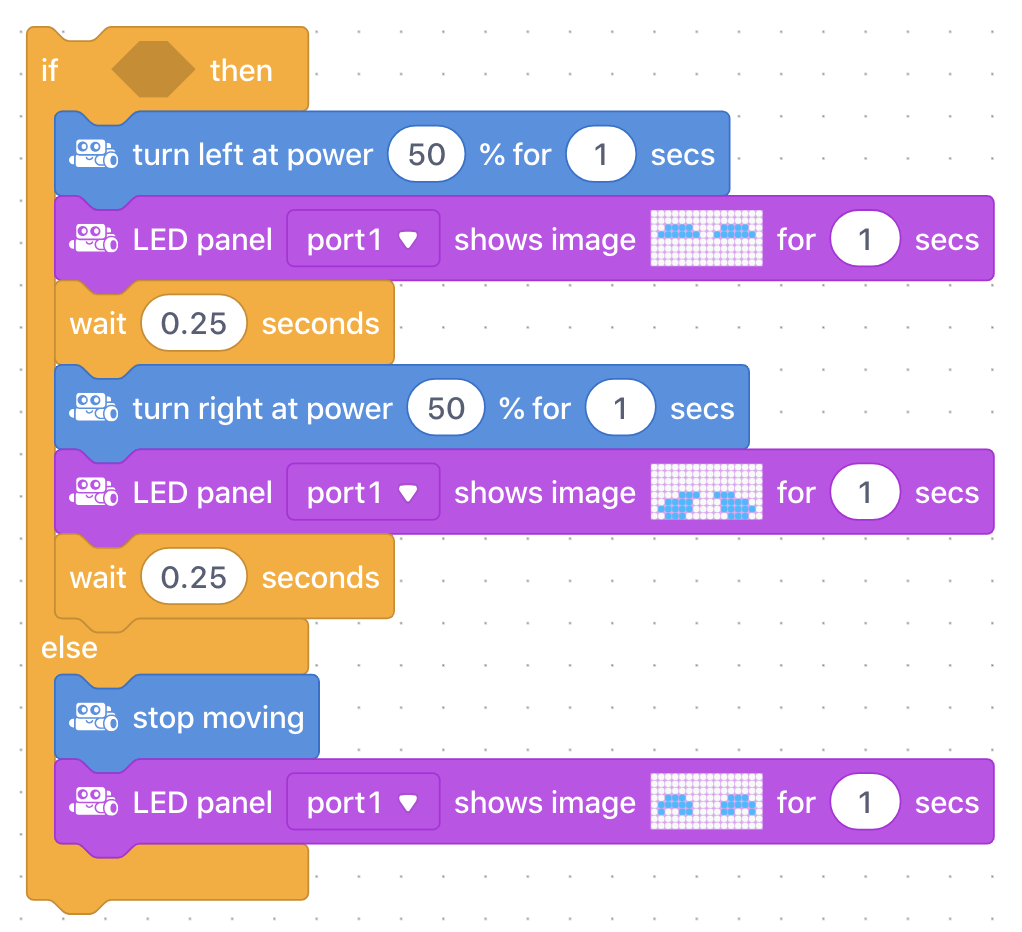Viewport: 1022px width, 932px height.
Task: Click the else label of the if block
Action: coord(69,648)
